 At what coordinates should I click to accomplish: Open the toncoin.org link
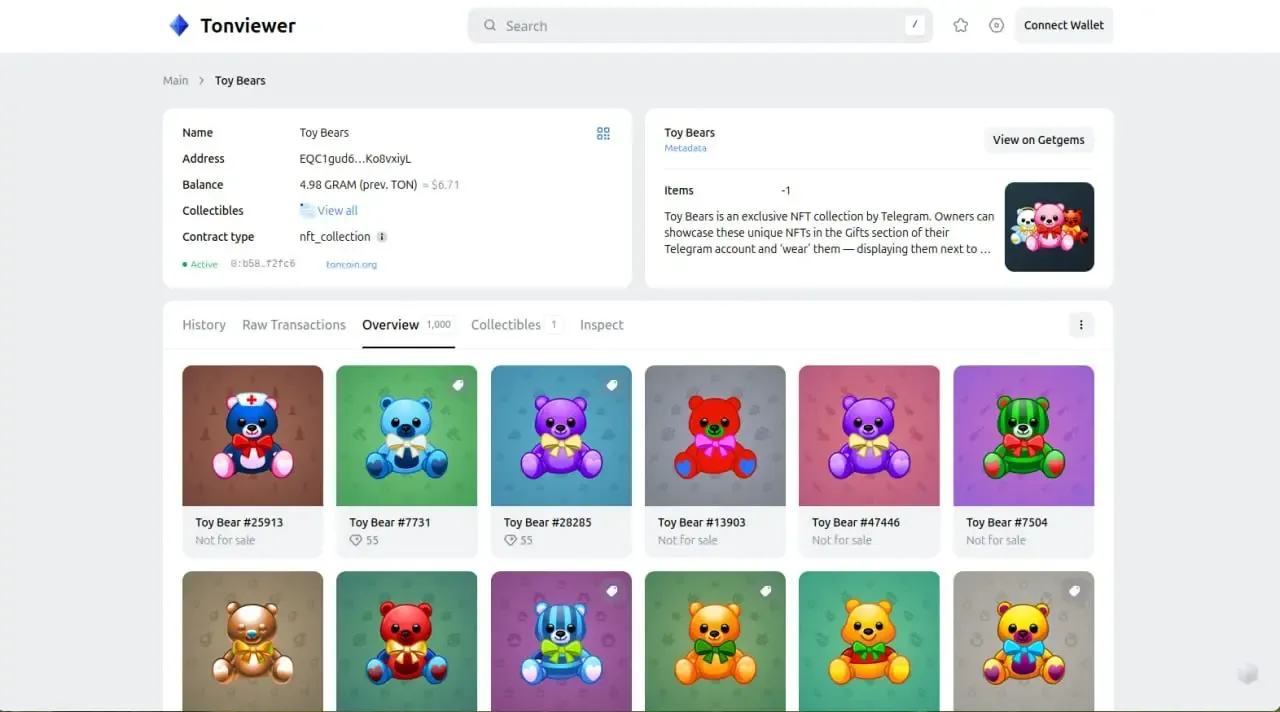[x=351, y=265]
